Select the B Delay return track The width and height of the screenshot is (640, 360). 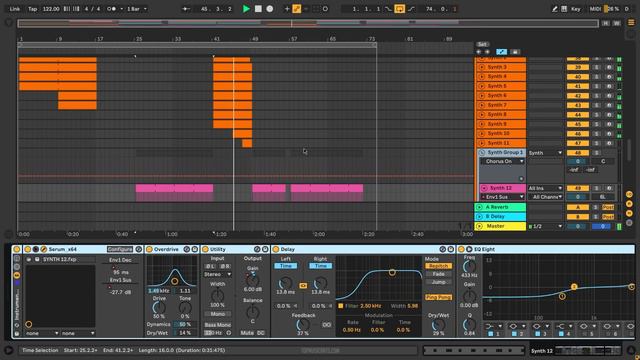(500, 217)
